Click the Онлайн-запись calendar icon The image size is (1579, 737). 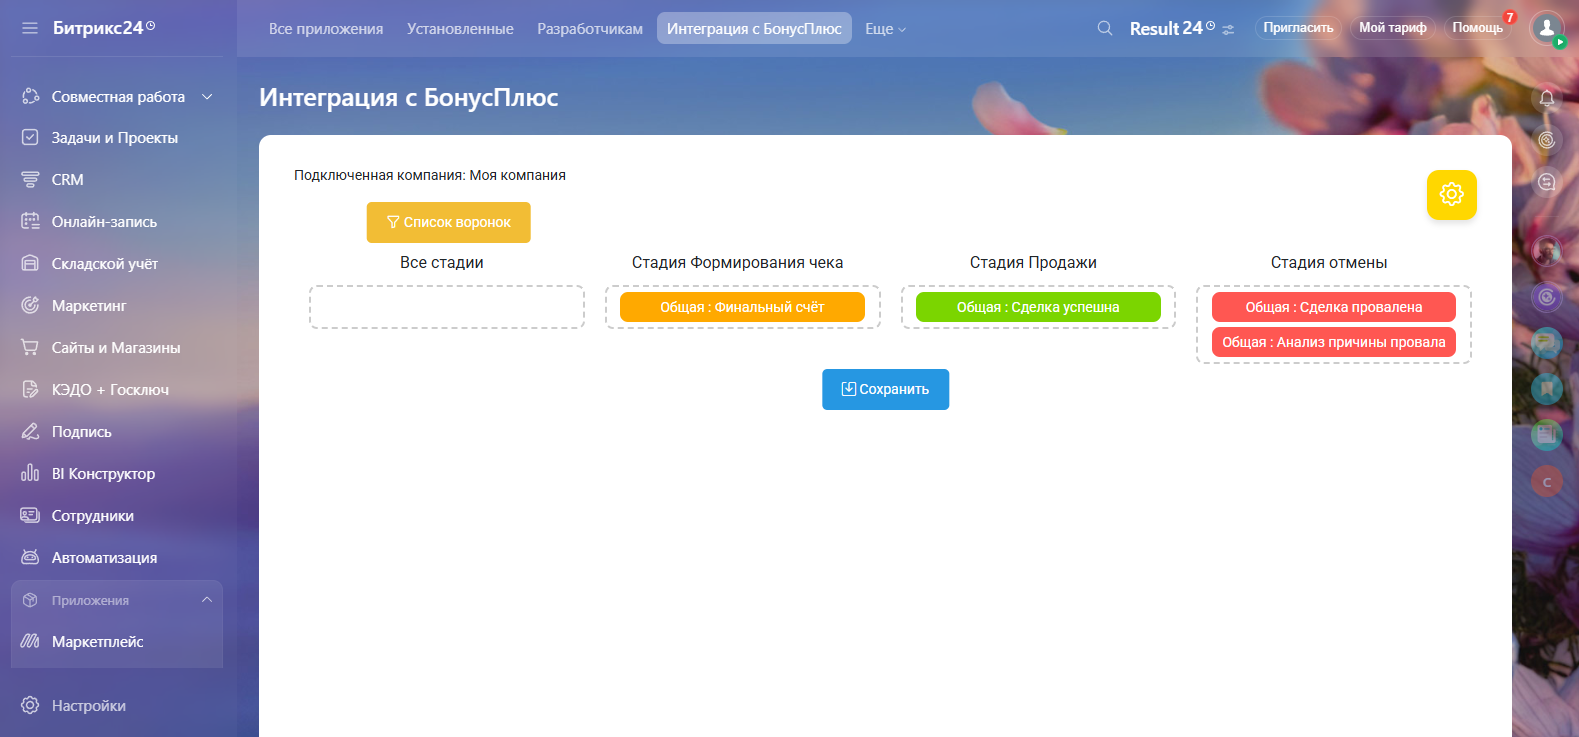pyautogui.click(x=30, y=221)
